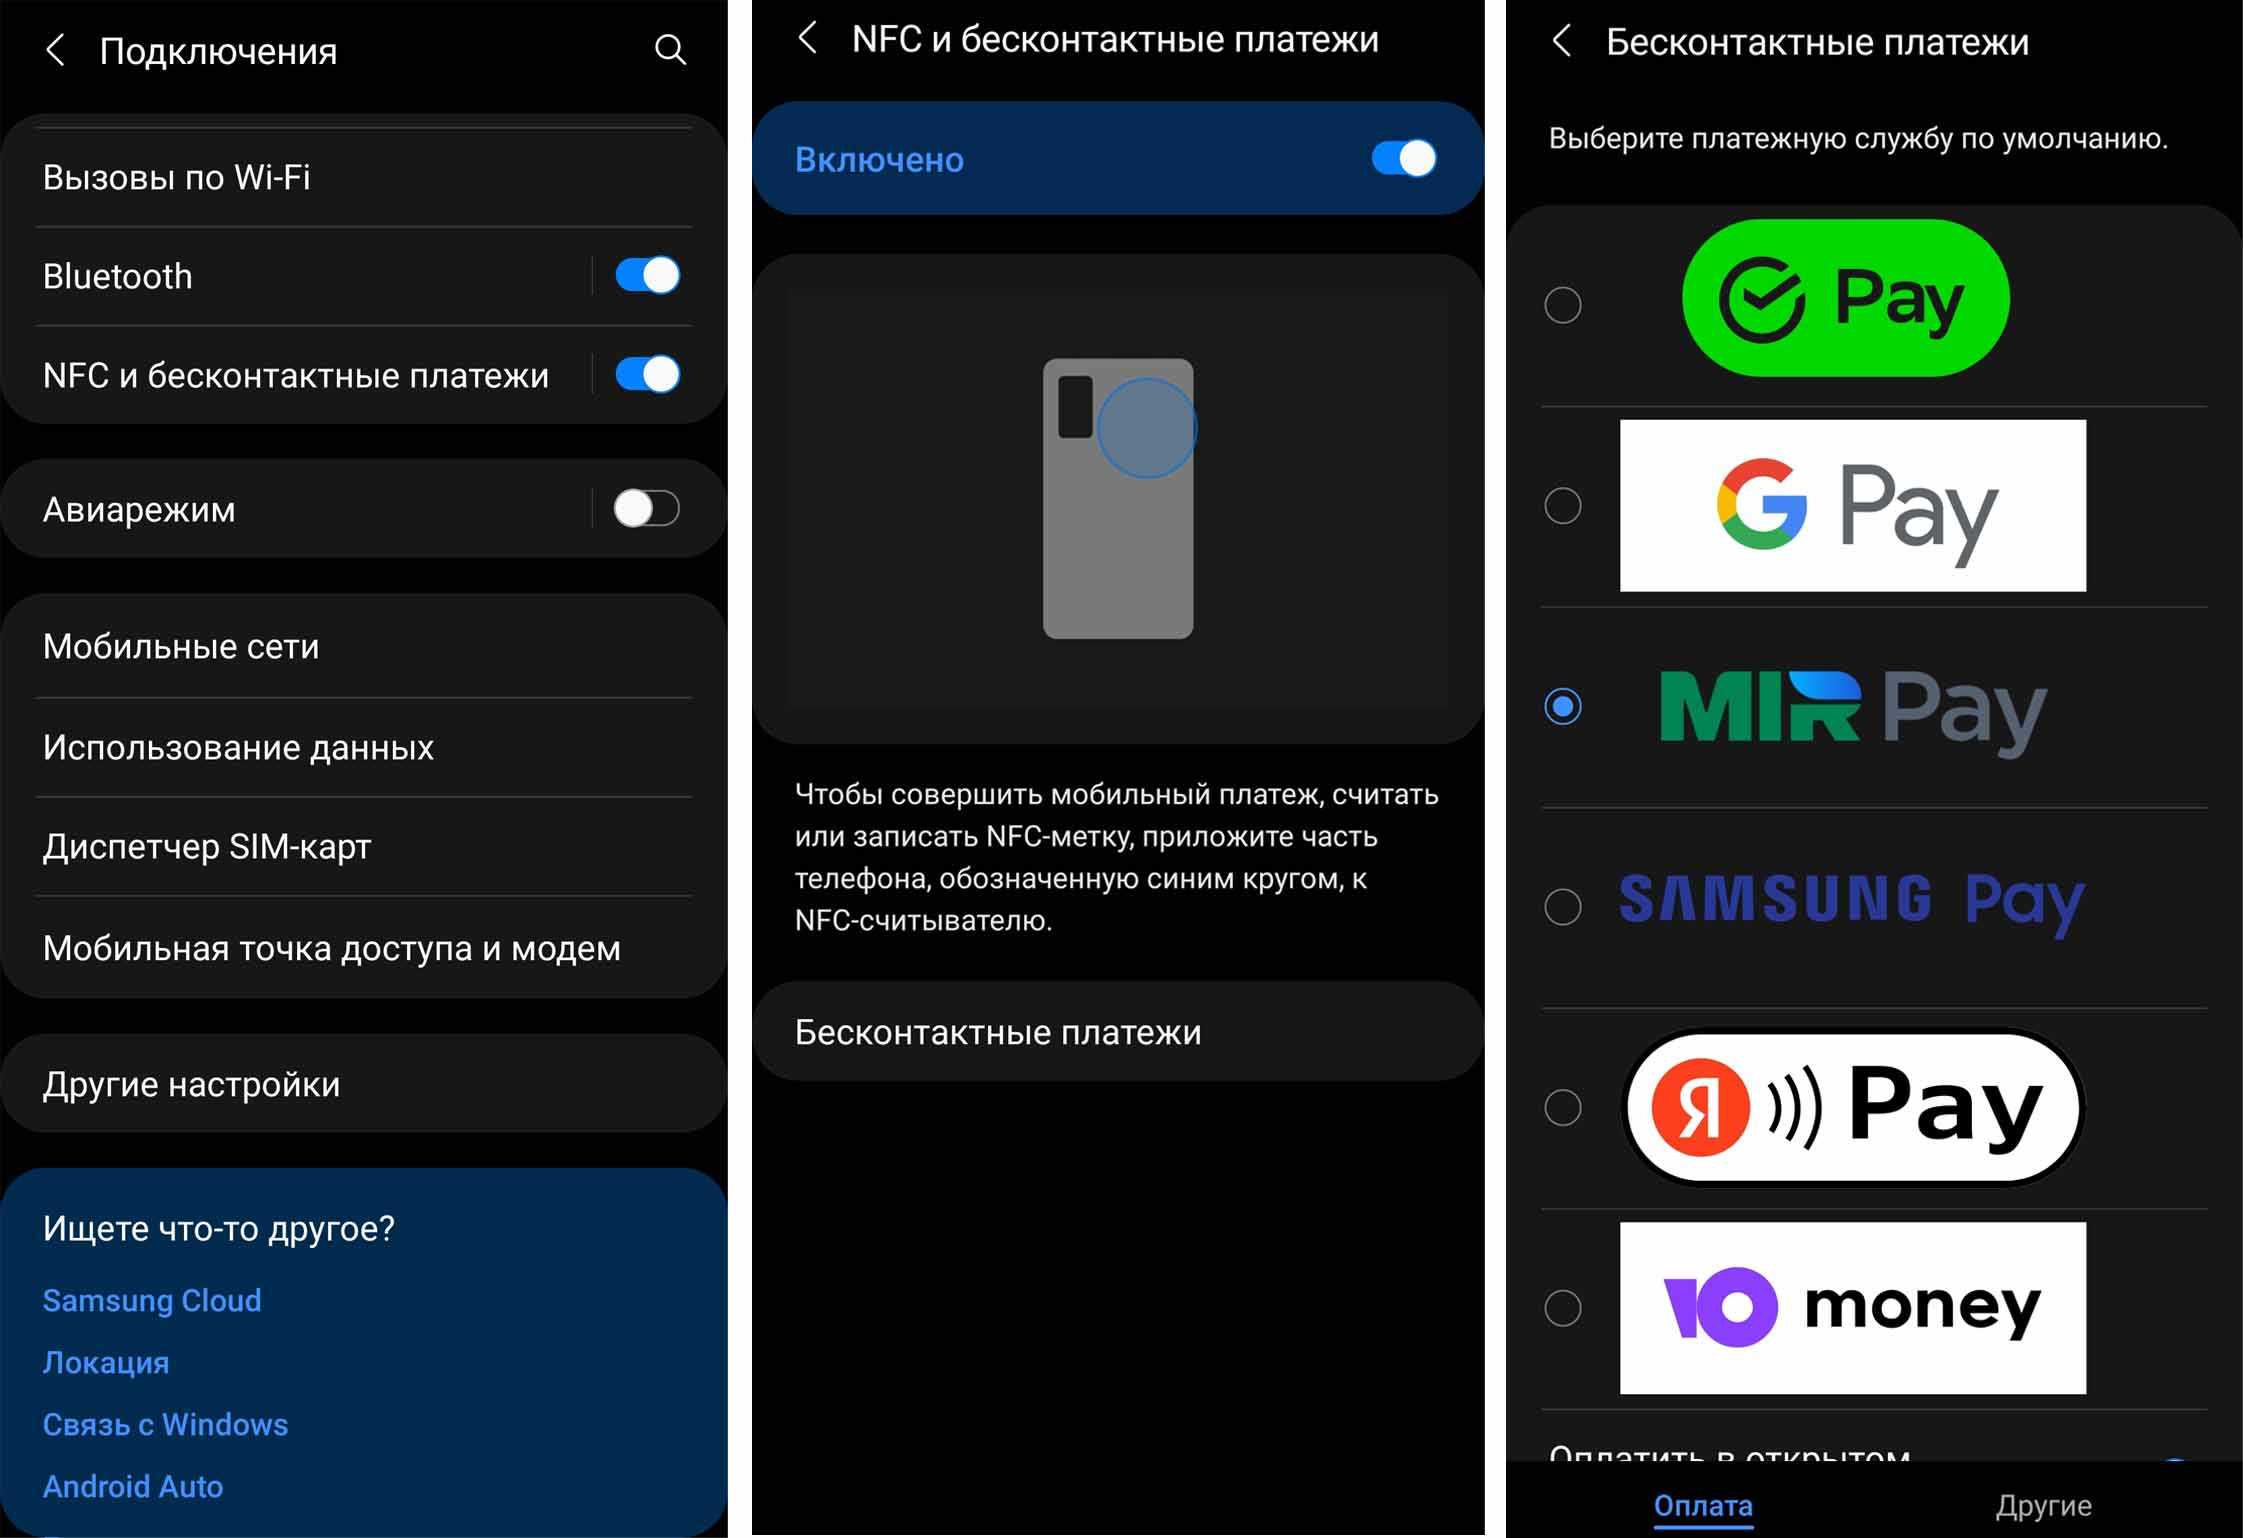Open the Samsung Cloud link
Viewport: 2243px width, 1538px height.
[x=152, y=1300]
